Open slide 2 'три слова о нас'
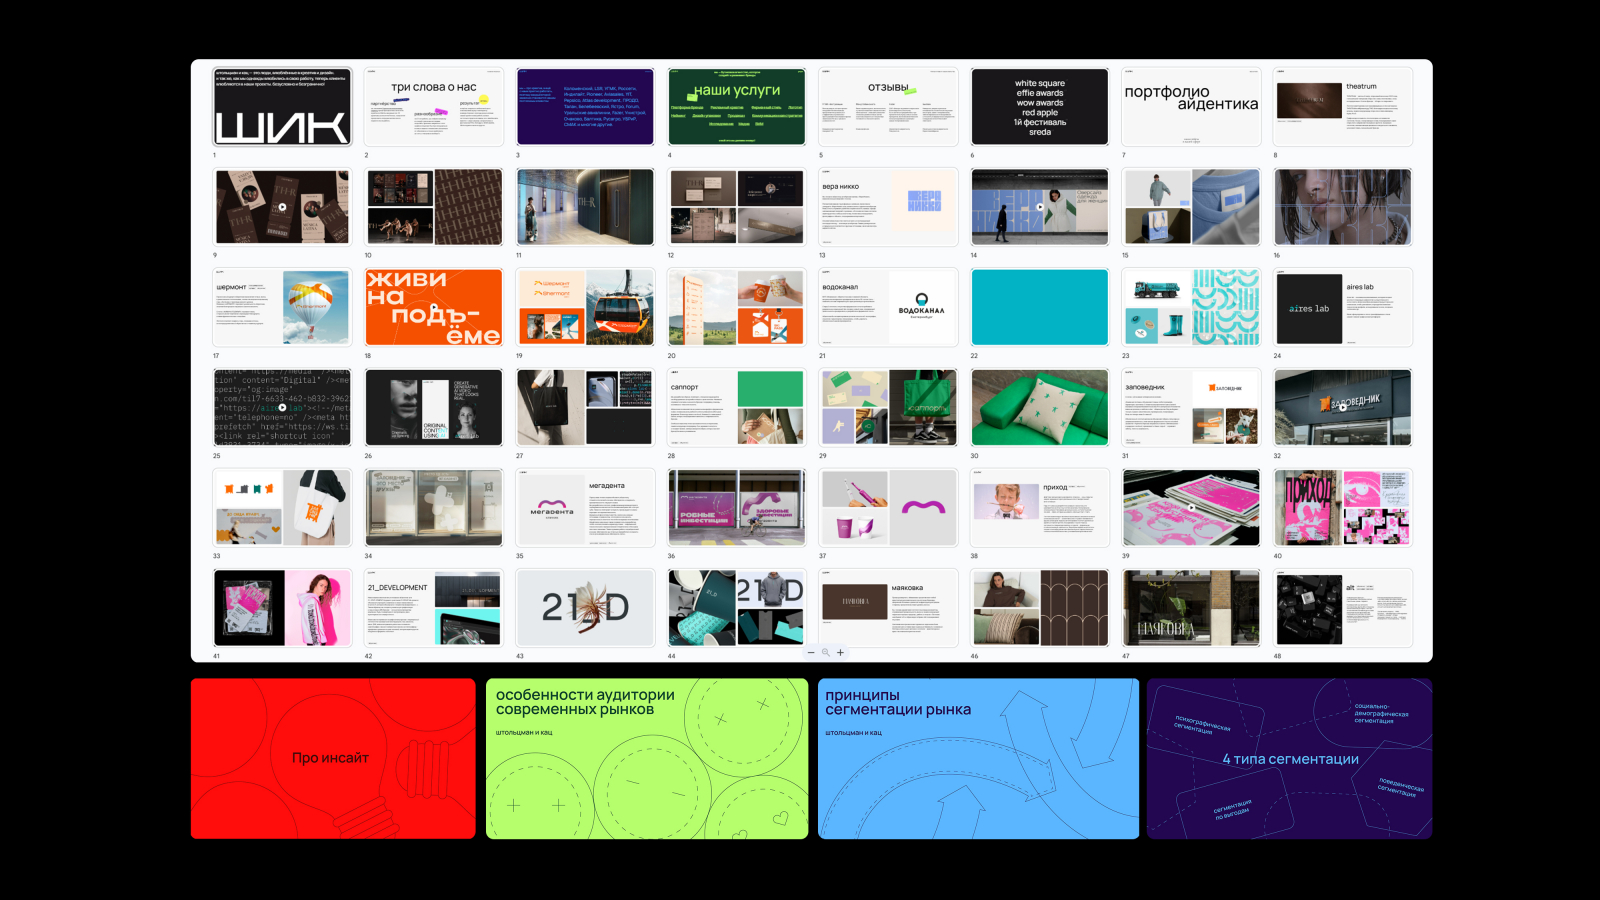Image resolution: width=1600 pixels, height=900 pixels. [433, 107]
